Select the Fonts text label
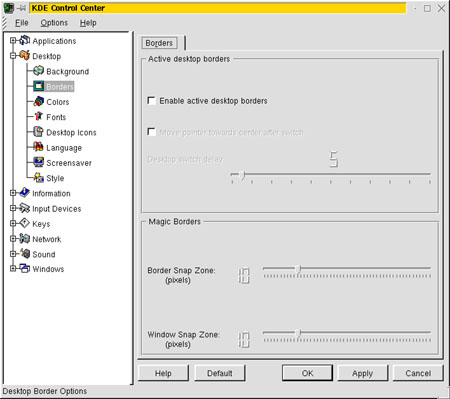This screenshot has height=399, width=450. 56,117
